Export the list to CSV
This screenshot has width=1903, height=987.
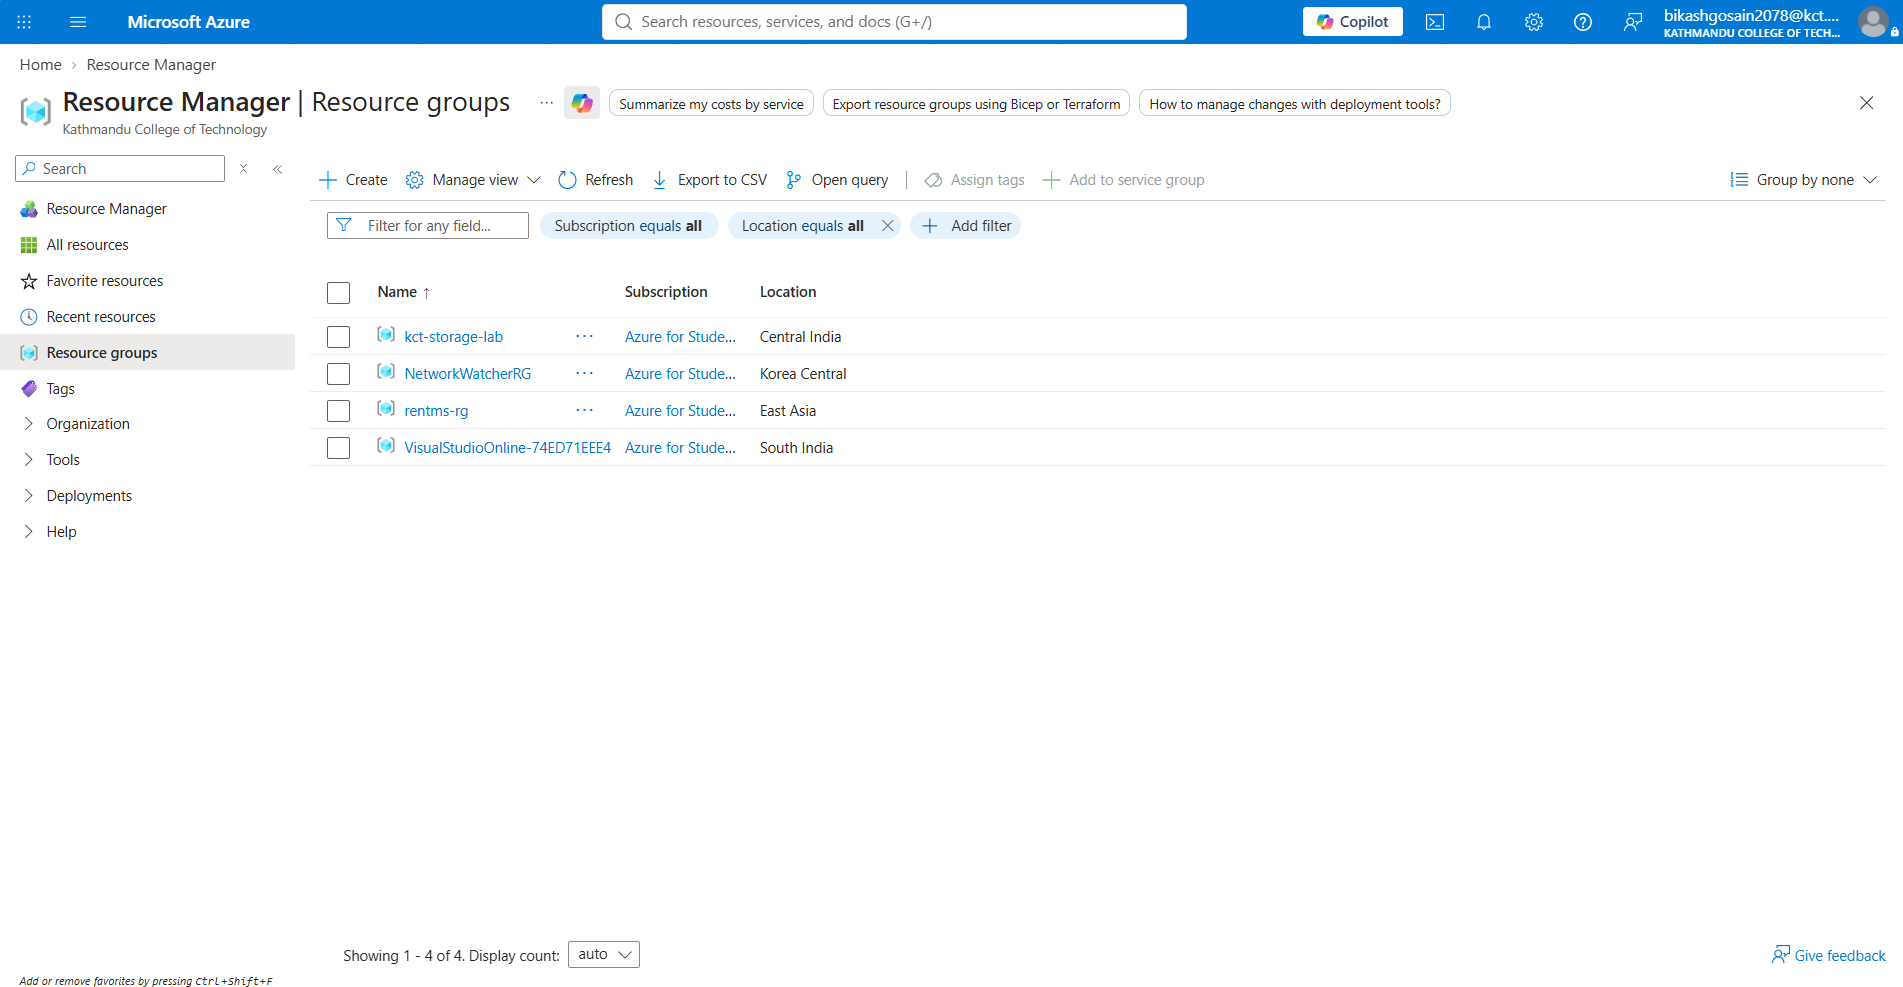tap(710, 180)
